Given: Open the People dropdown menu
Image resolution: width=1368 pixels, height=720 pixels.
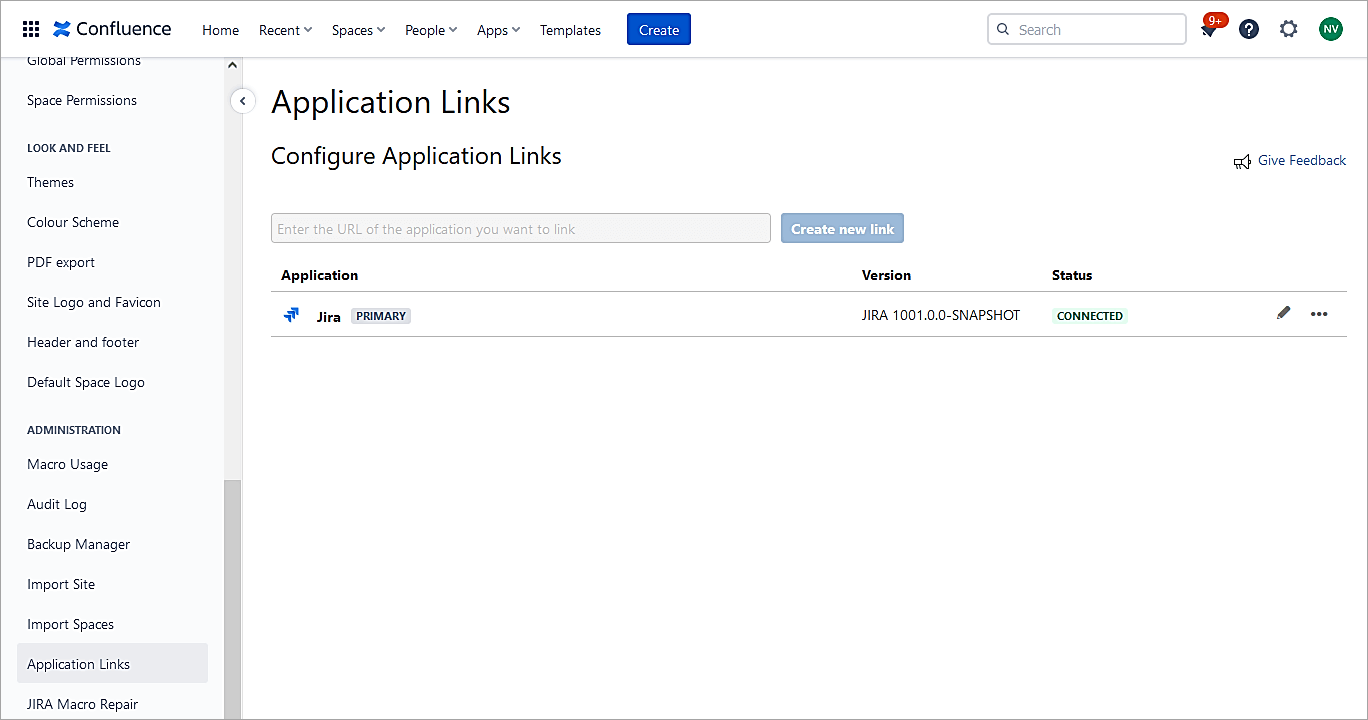Looking at the screenshot, I should click(430, 30).
